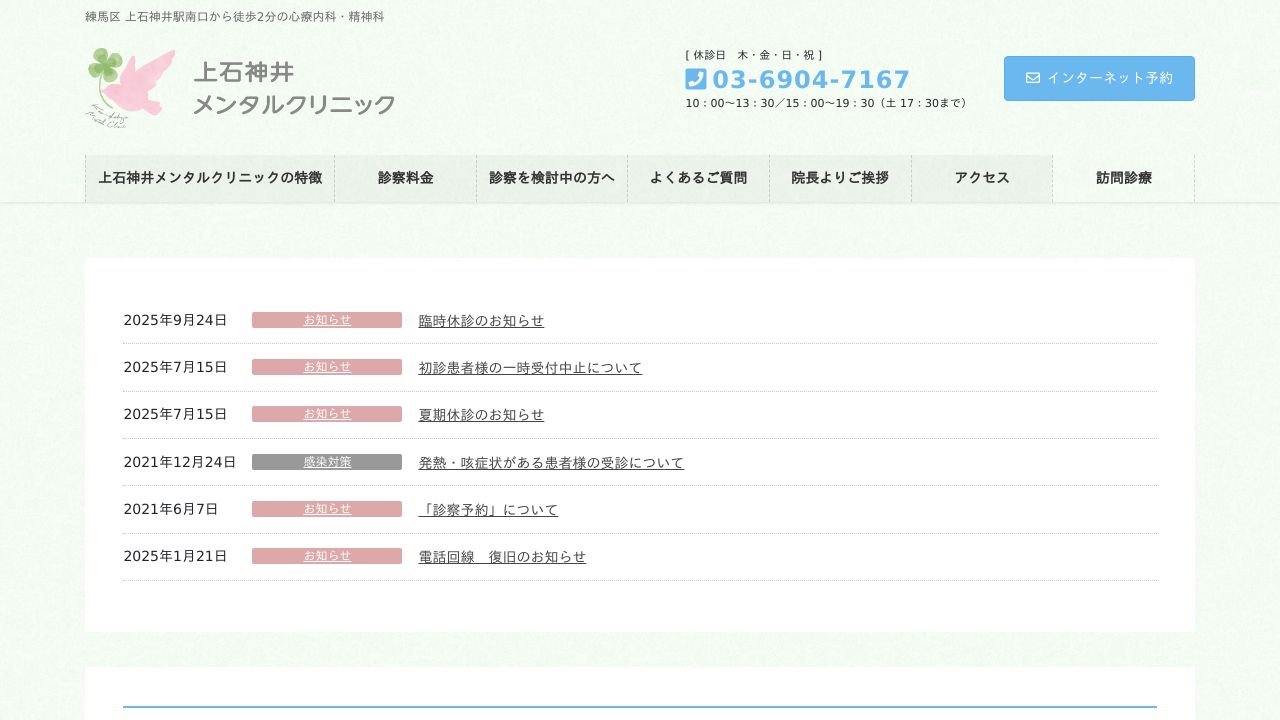1280x720 pixels.
Task: Navigate to the アクセス menu item
Action: pos(982,178)
